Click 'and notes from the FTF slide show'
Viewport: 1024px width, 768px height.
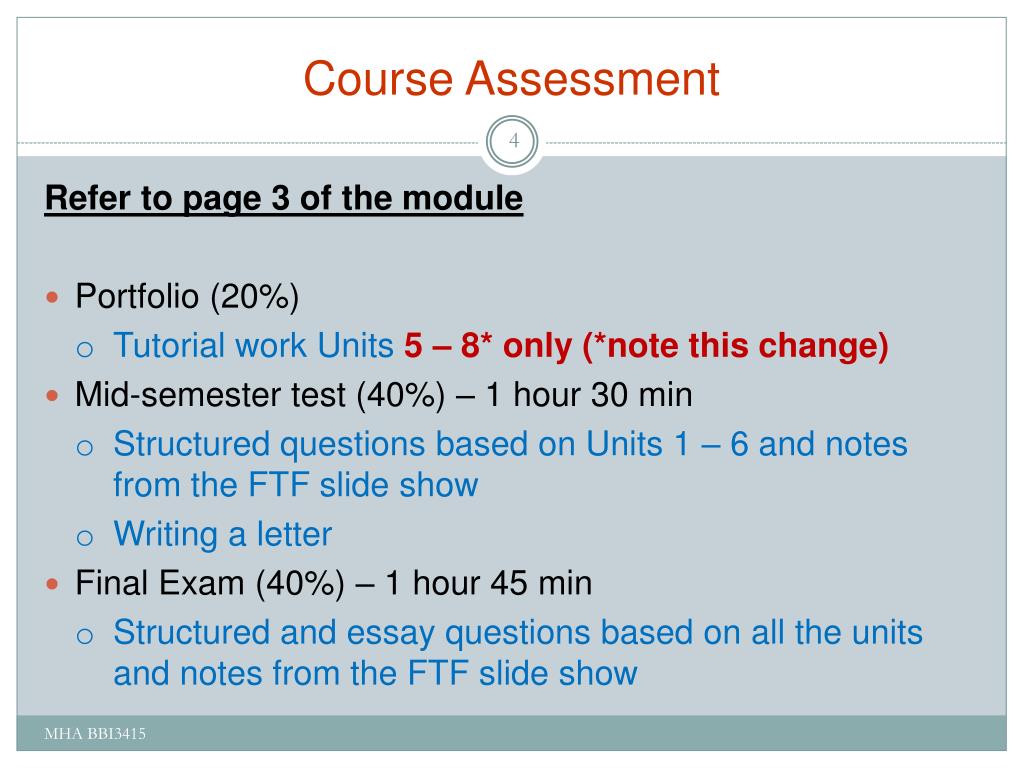coord(376,673)
